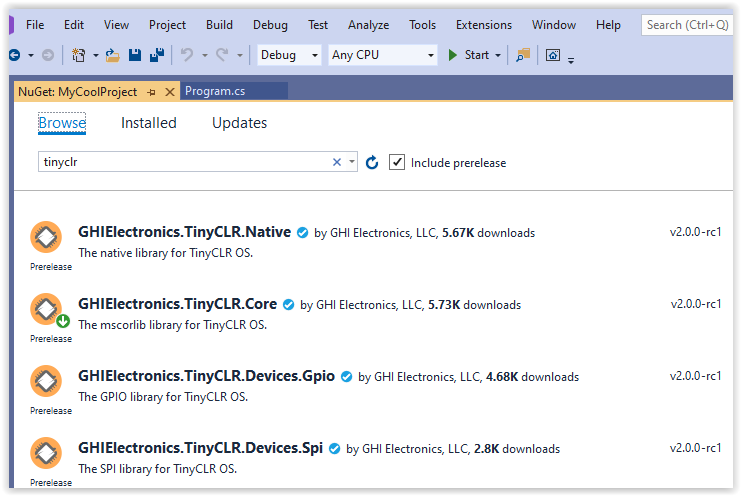Open the Edit menu

click(x=74, y=25)
